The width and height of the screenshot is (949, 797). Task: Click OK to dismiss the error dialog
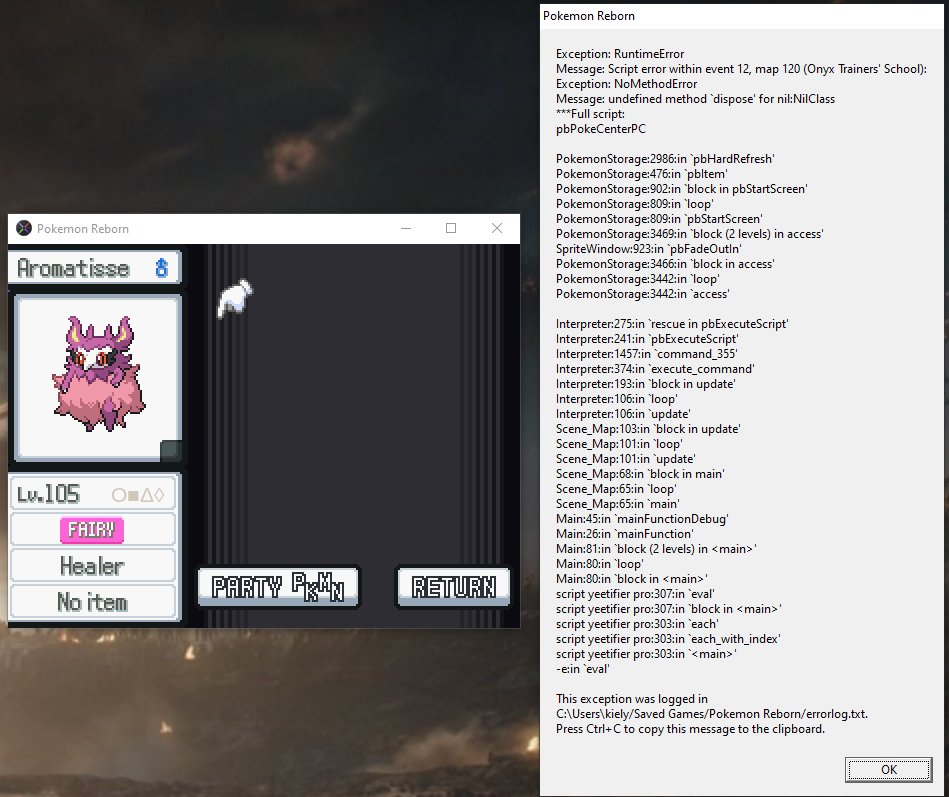(x=888, y=770)
